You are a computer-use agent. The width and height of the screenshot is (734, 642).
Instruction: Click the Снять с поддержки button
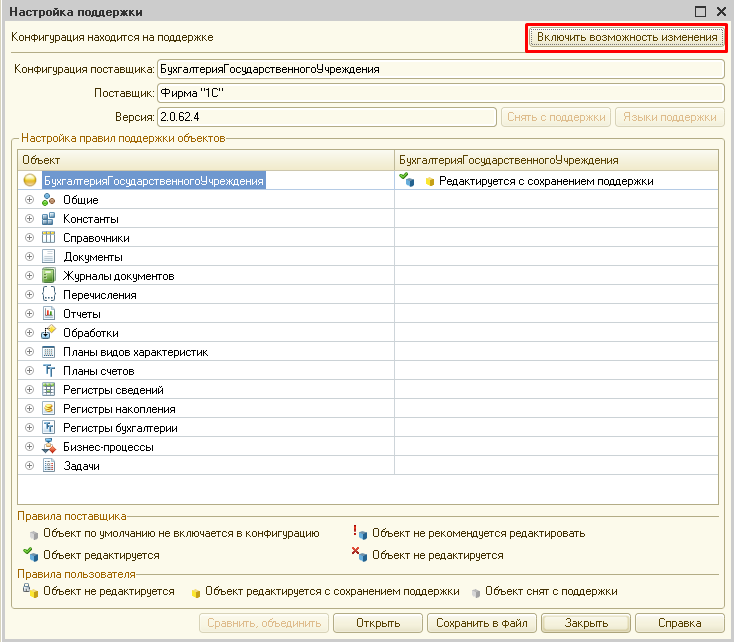point(556,117)
